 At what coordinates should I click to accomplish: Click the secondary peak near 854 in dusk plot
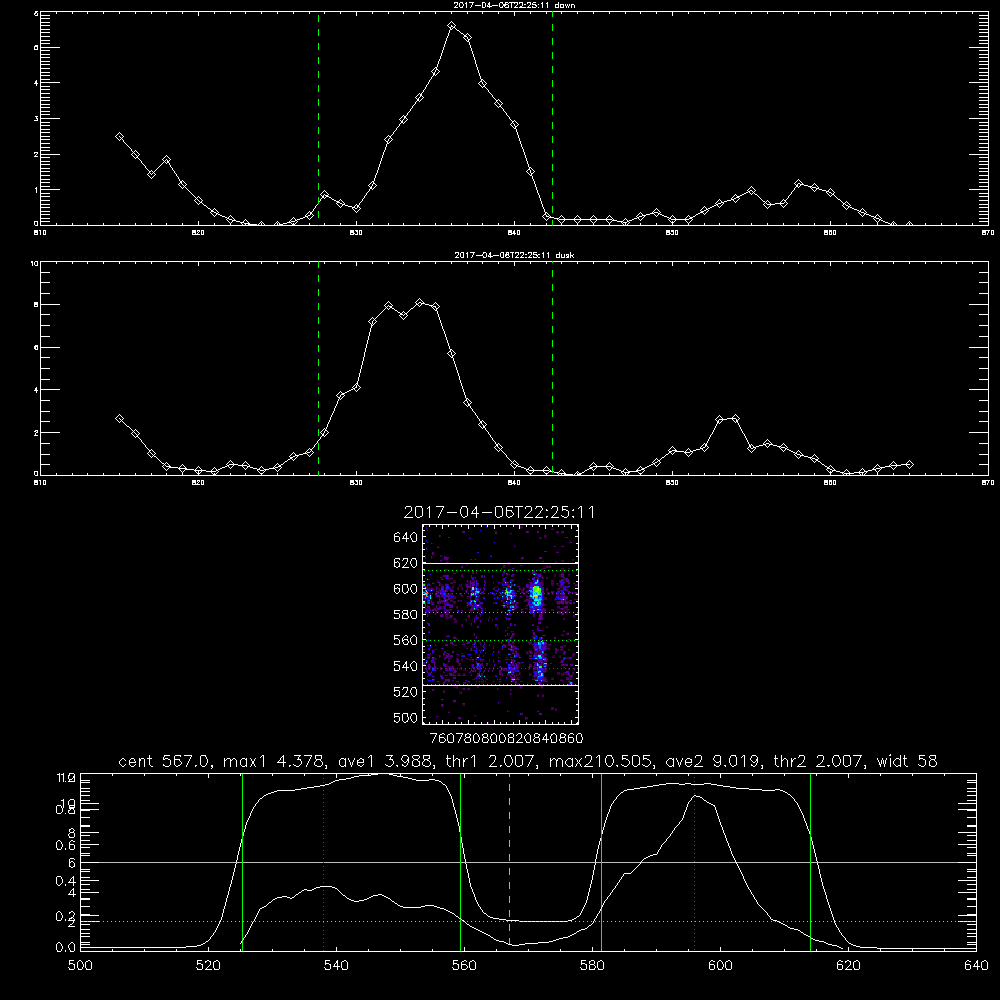click(x=735, y=418)
